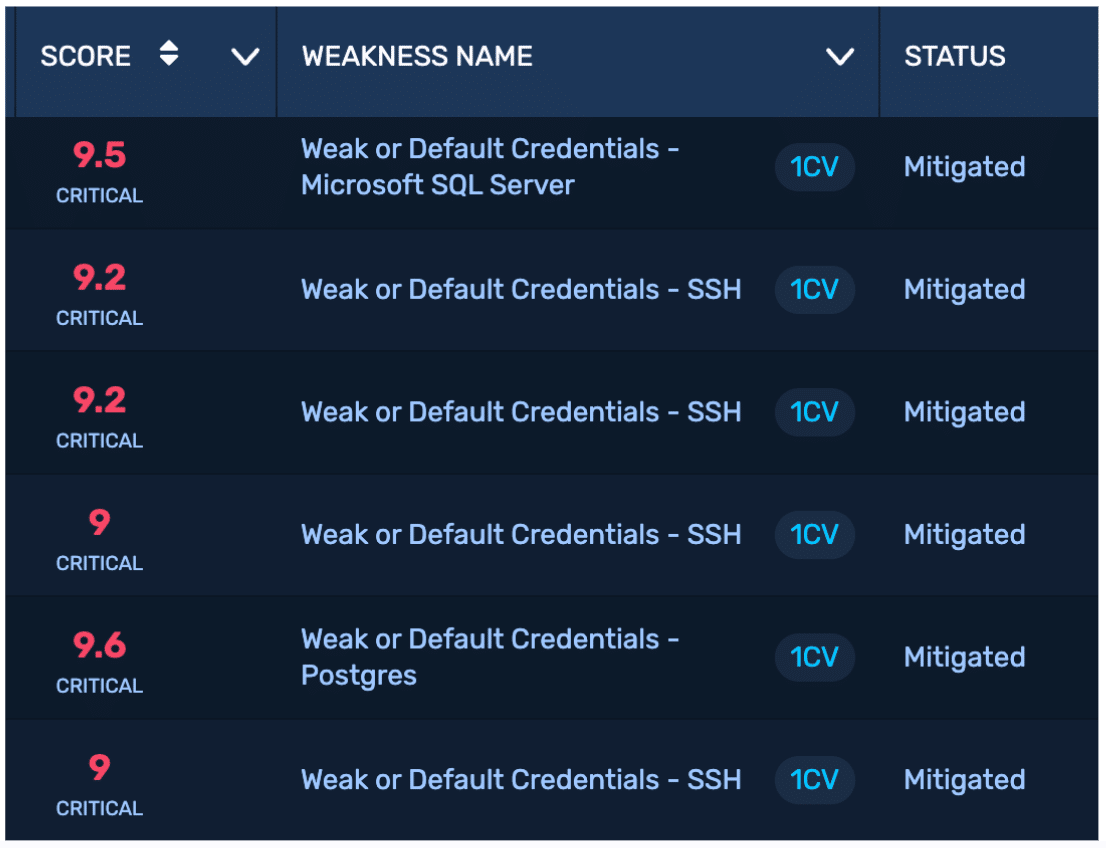Open the topmost SSH weak credentials link

pos(521,290)
